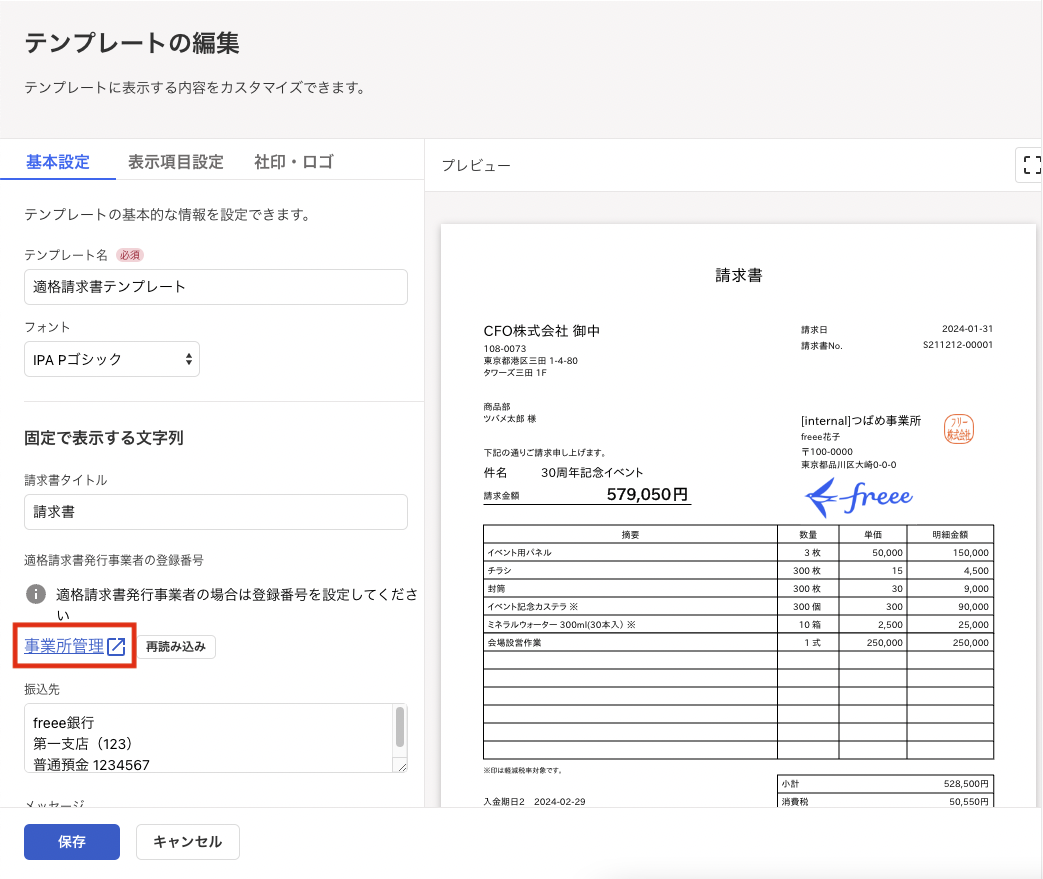The height and width of the screenshot is (879, 1043).
Task: Click the date 2024-01-31 in preview
Action: [x=967, y=329]
